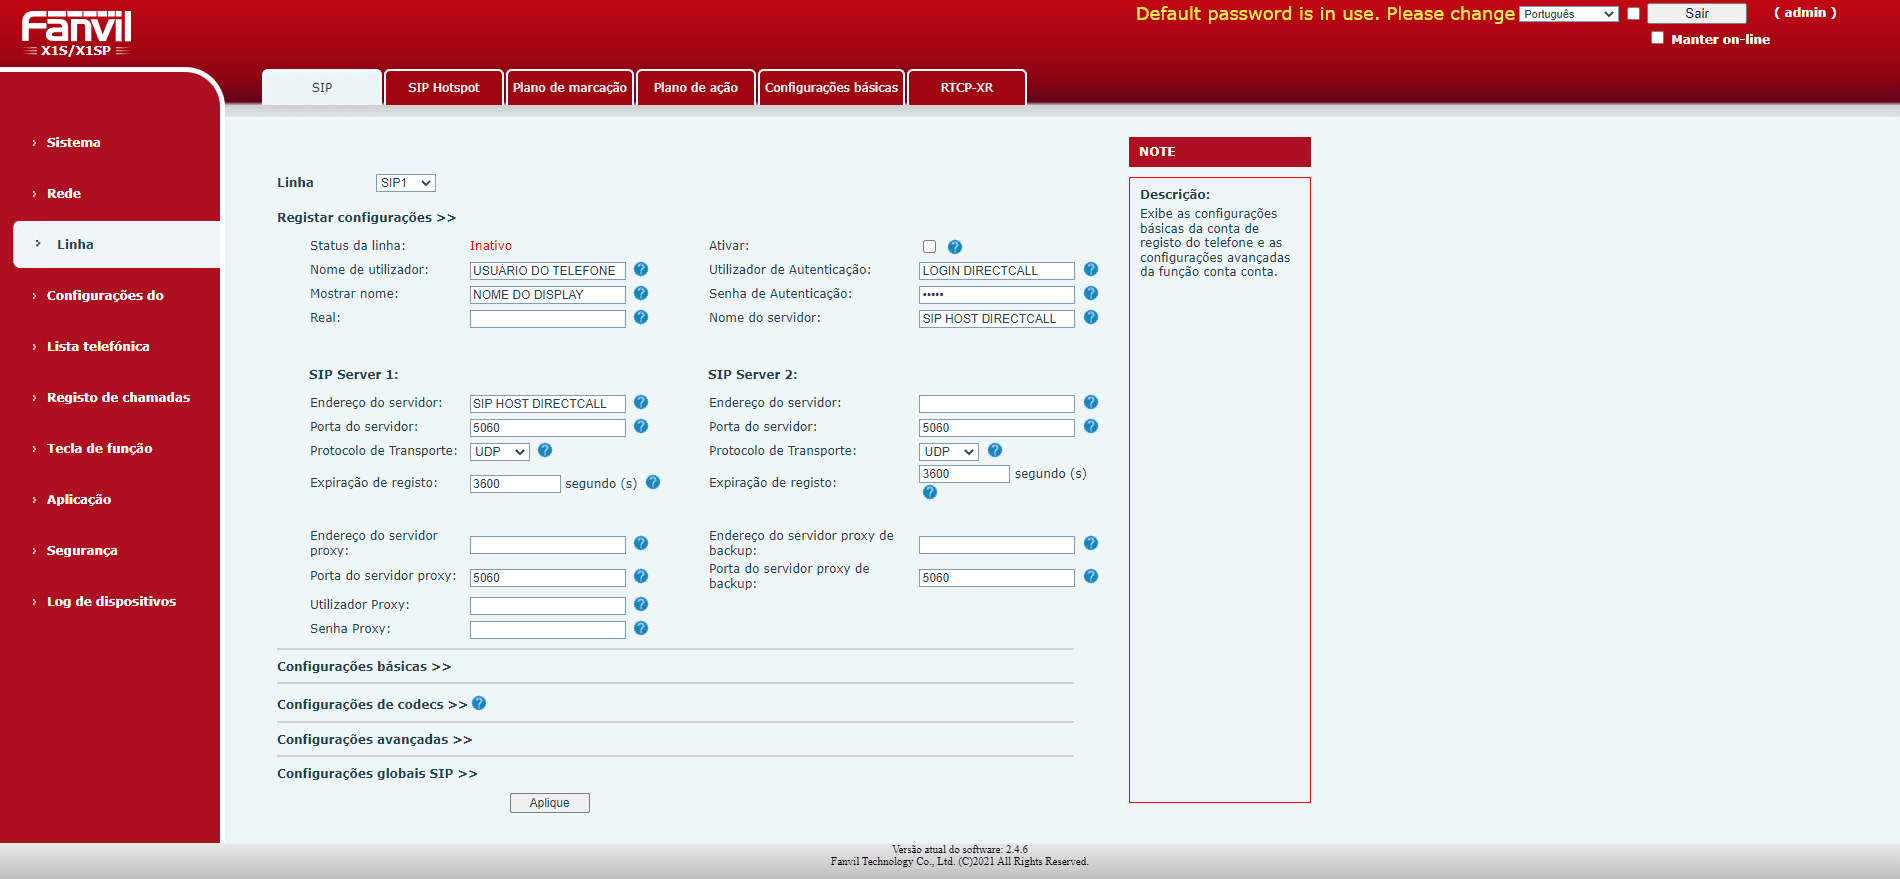Viewport: 1900px width, 879px height.
Task: Click help icon for Nome do servidor
Action: 1091,318
